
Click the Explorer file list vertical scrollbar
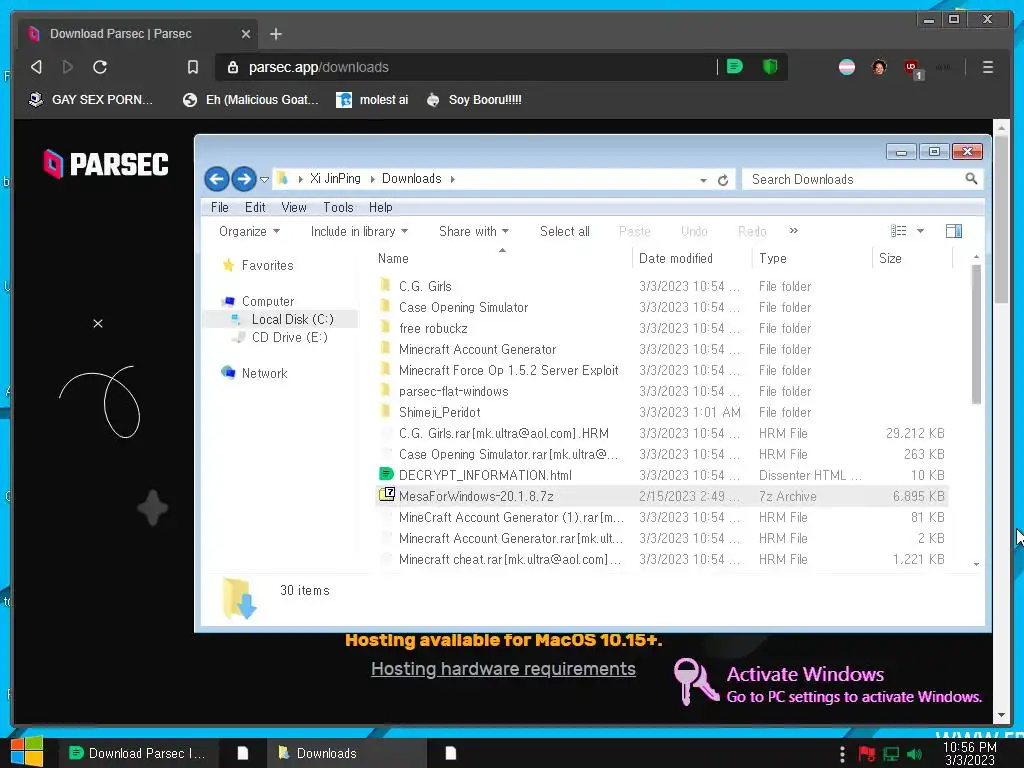976,334
